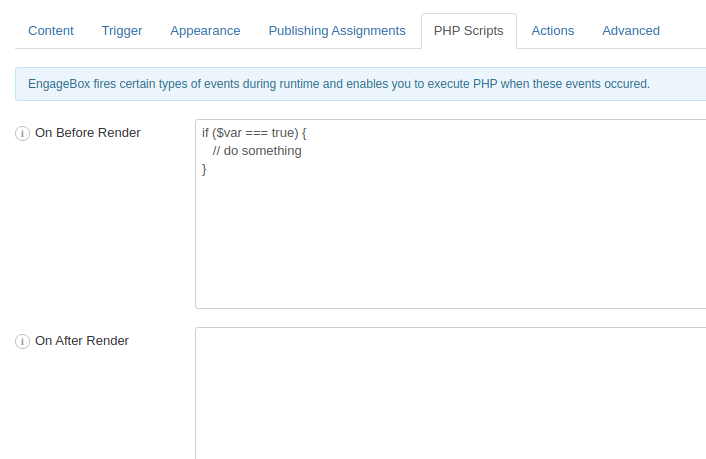The width and height of the screenshot is (706, 459).
Task: Select the PHP Scripts tab
Action: [468, 31]
